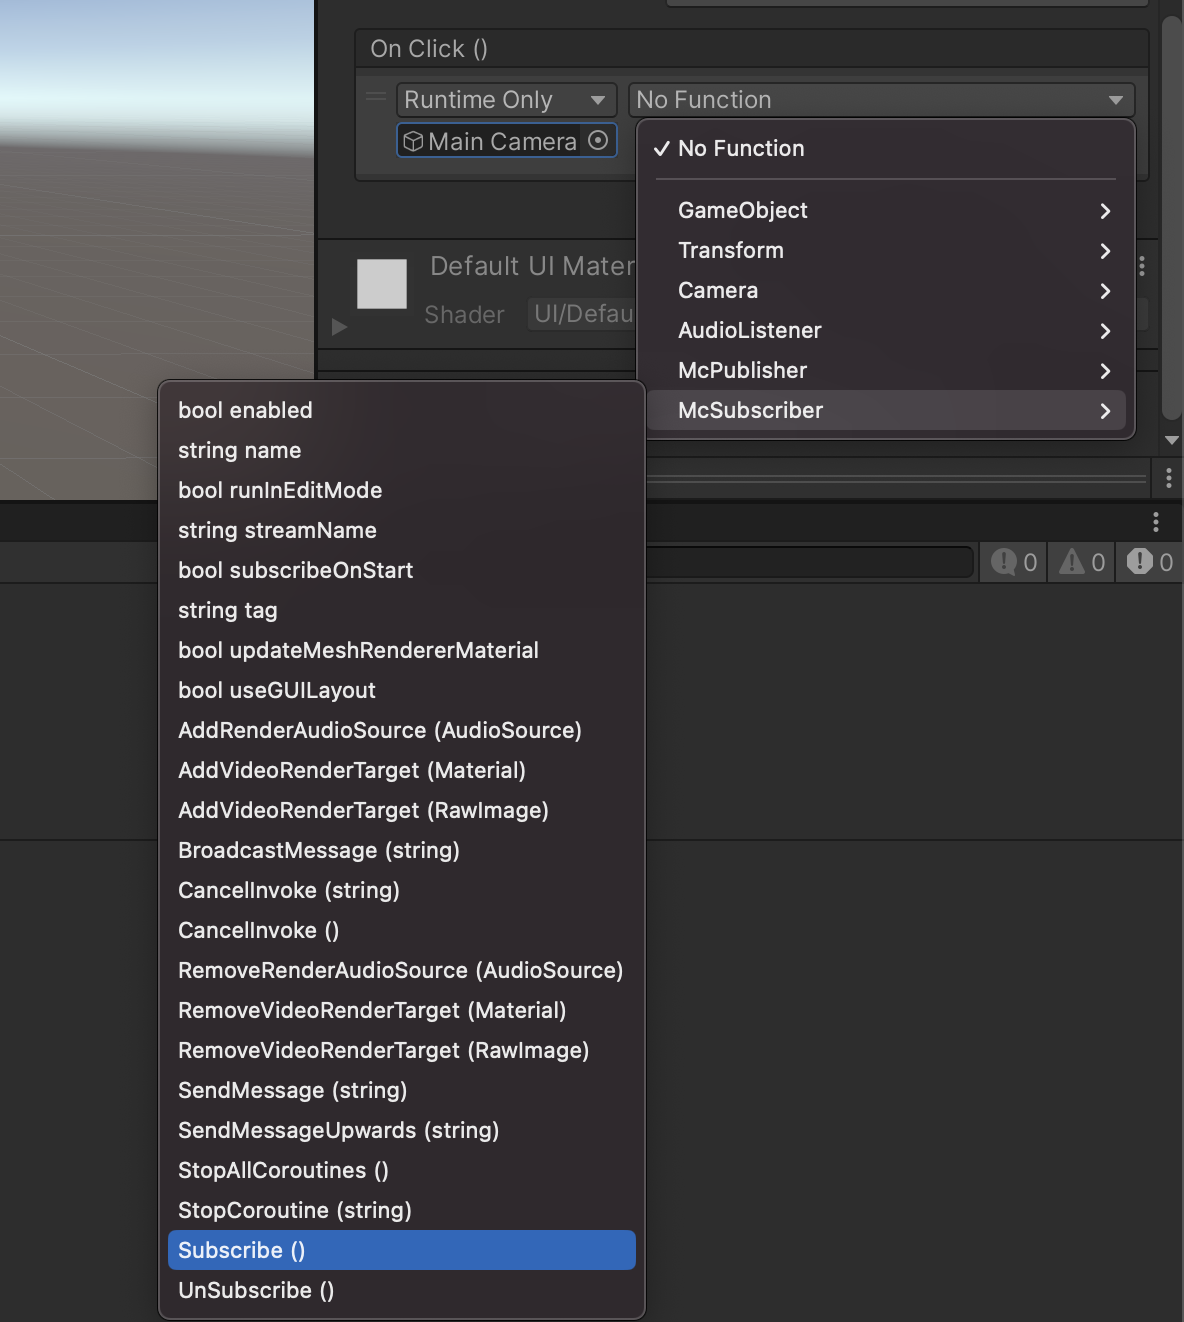
Task: Choose SendMessageUpwards (string)
Action: point(402,1130)
